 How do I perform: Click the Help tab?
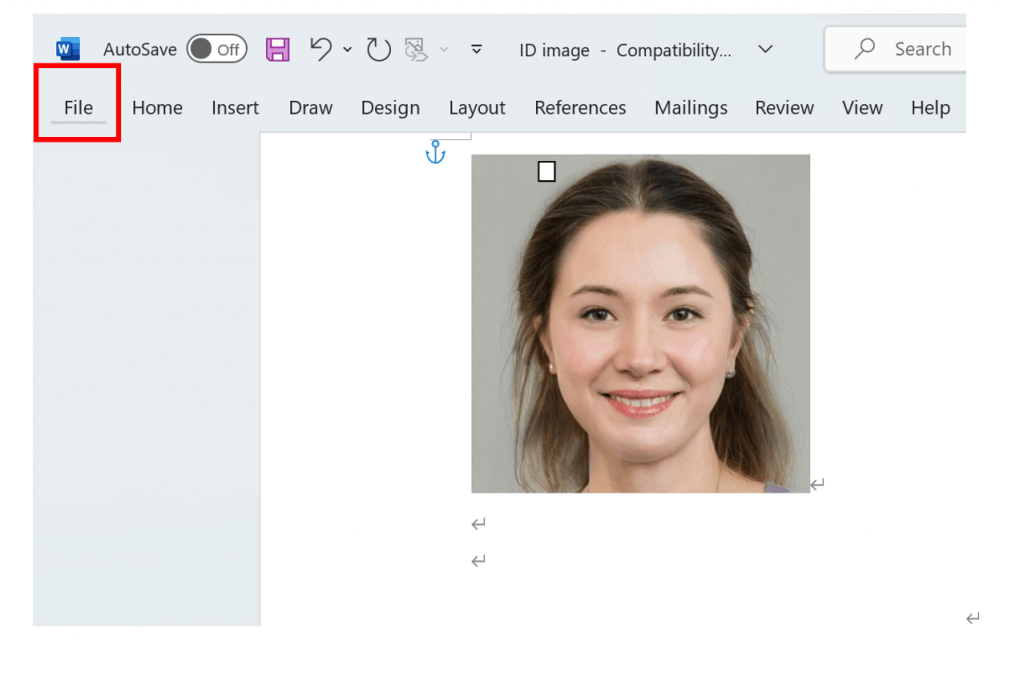pyautogui.click(x=931, y=108)
